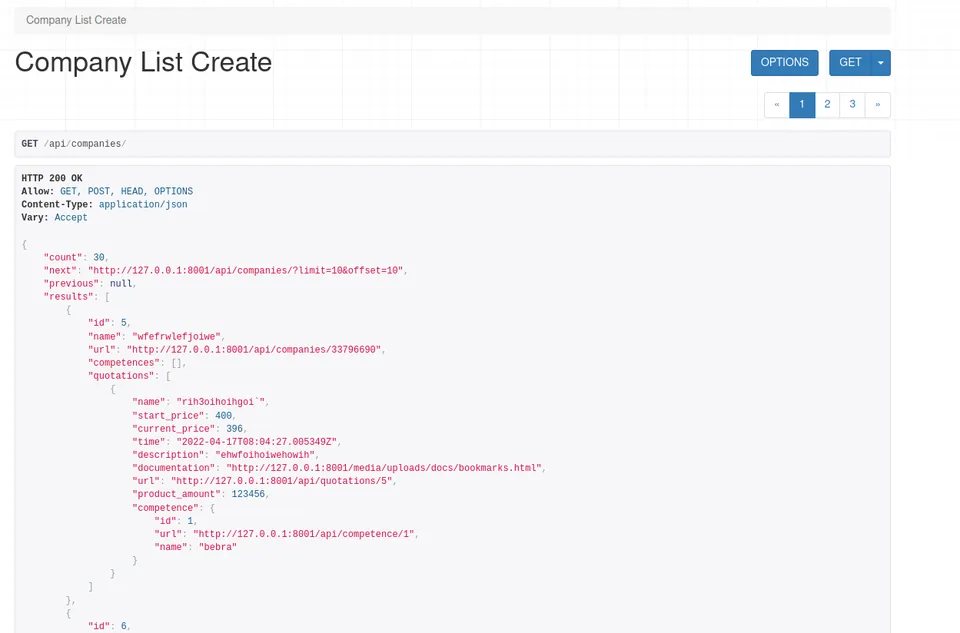This screenshot has width=960, height=633.
Task: Click the count value 30
Action: (99, 258)
